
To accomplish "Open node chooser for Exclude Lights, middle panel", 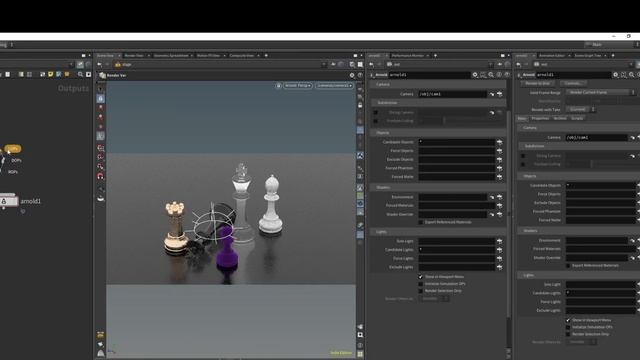I will 499,267.
